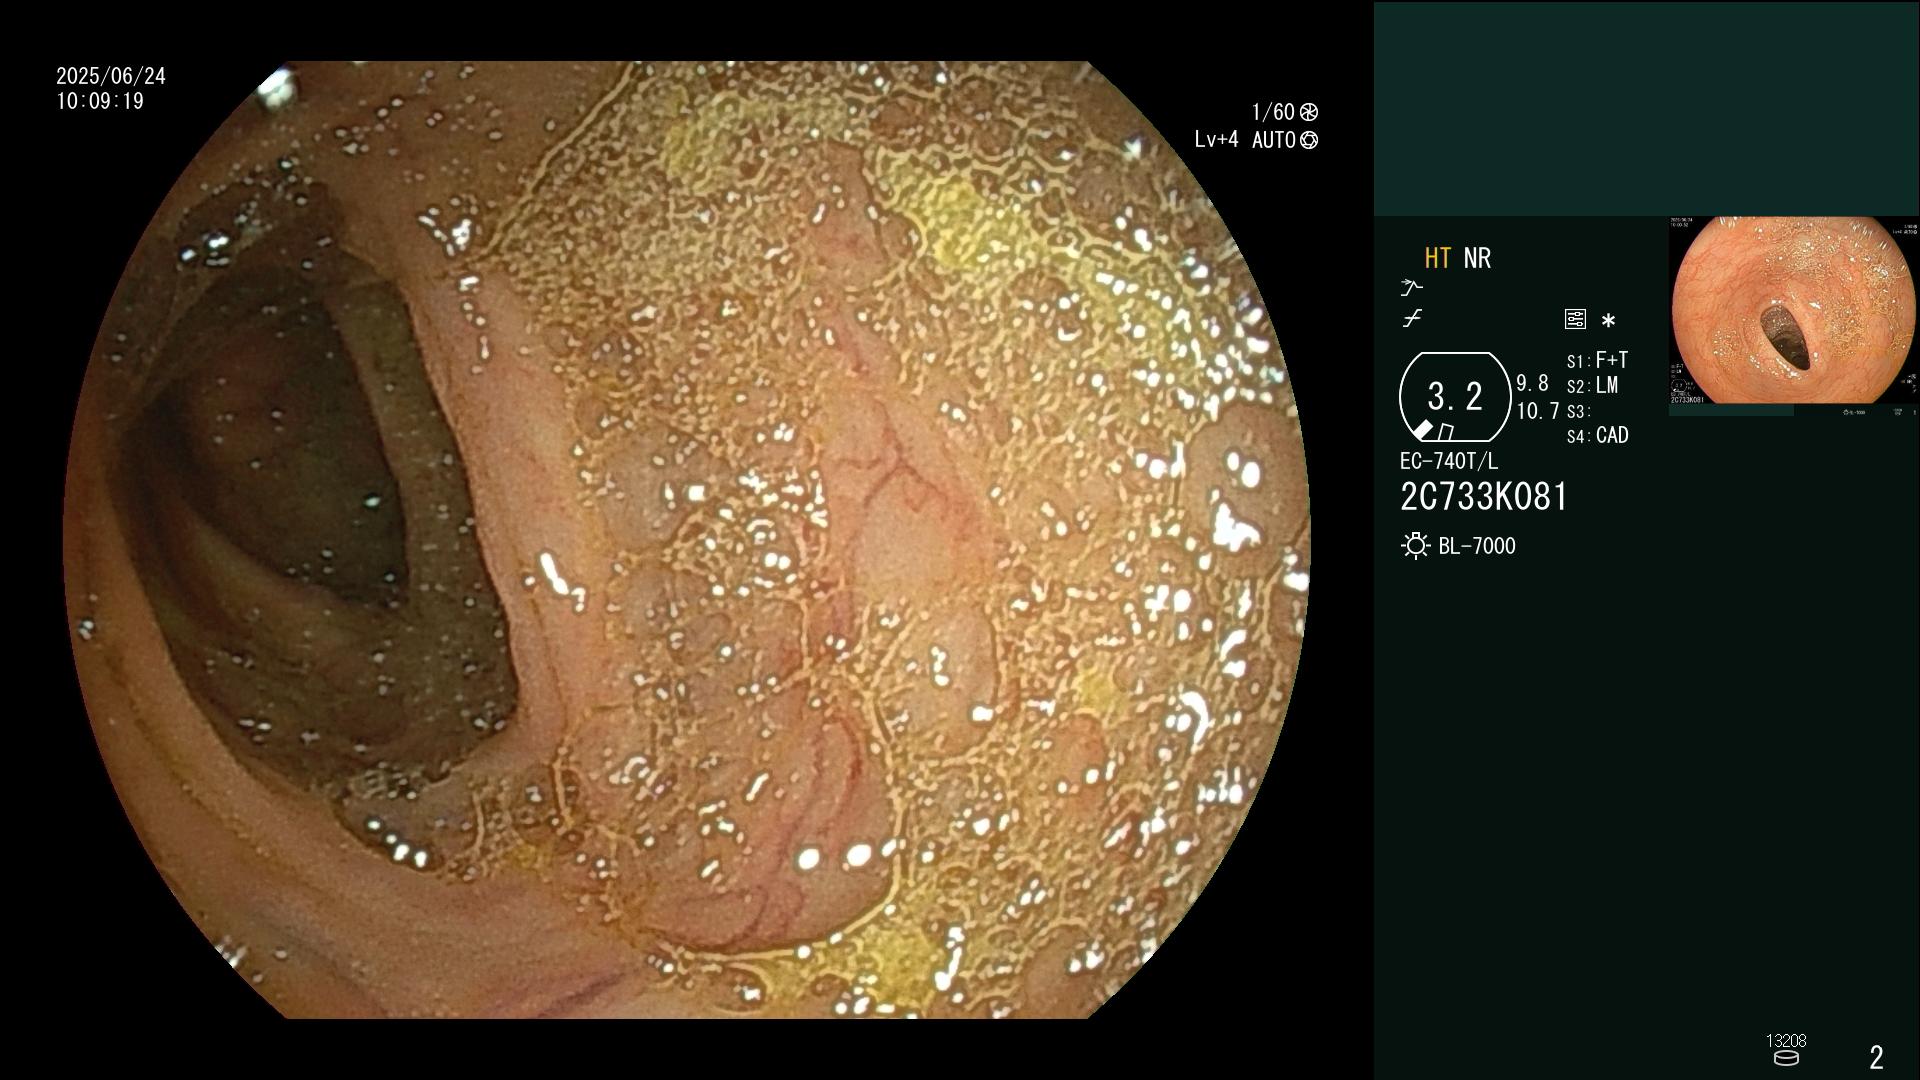Click the 10.7 value beside scope shape

click(x=1538, y=411)
